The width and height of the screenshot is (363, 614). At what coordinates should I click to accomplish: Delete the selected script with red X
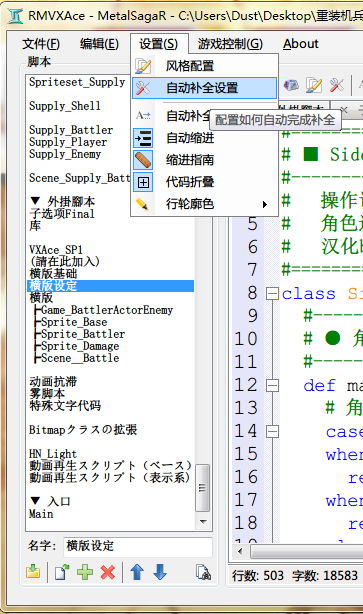click(x=107, y=572)
